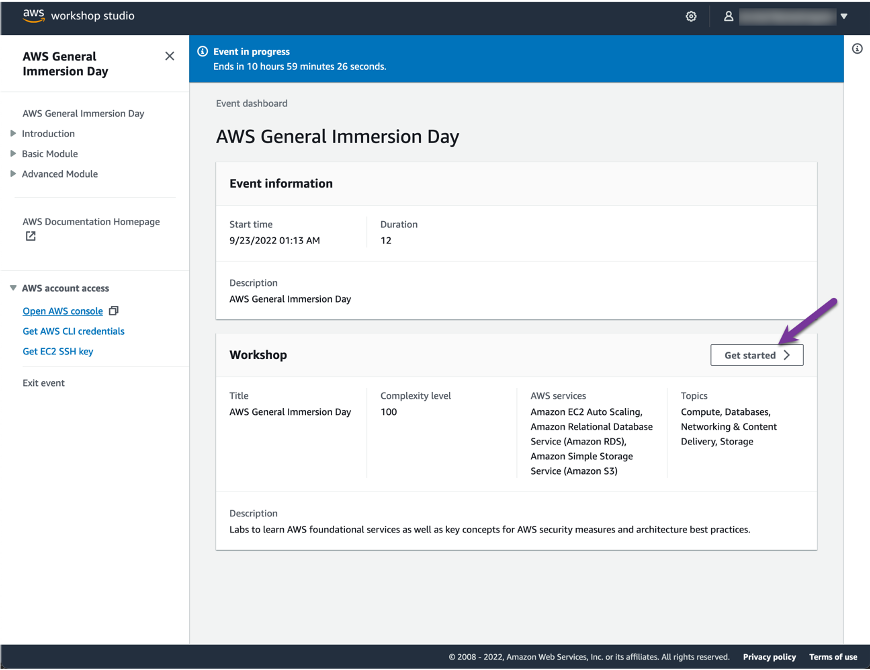870x670 pixels.
Task: Click the AWS workshop studio logo
Action: [x=78, y=16]
